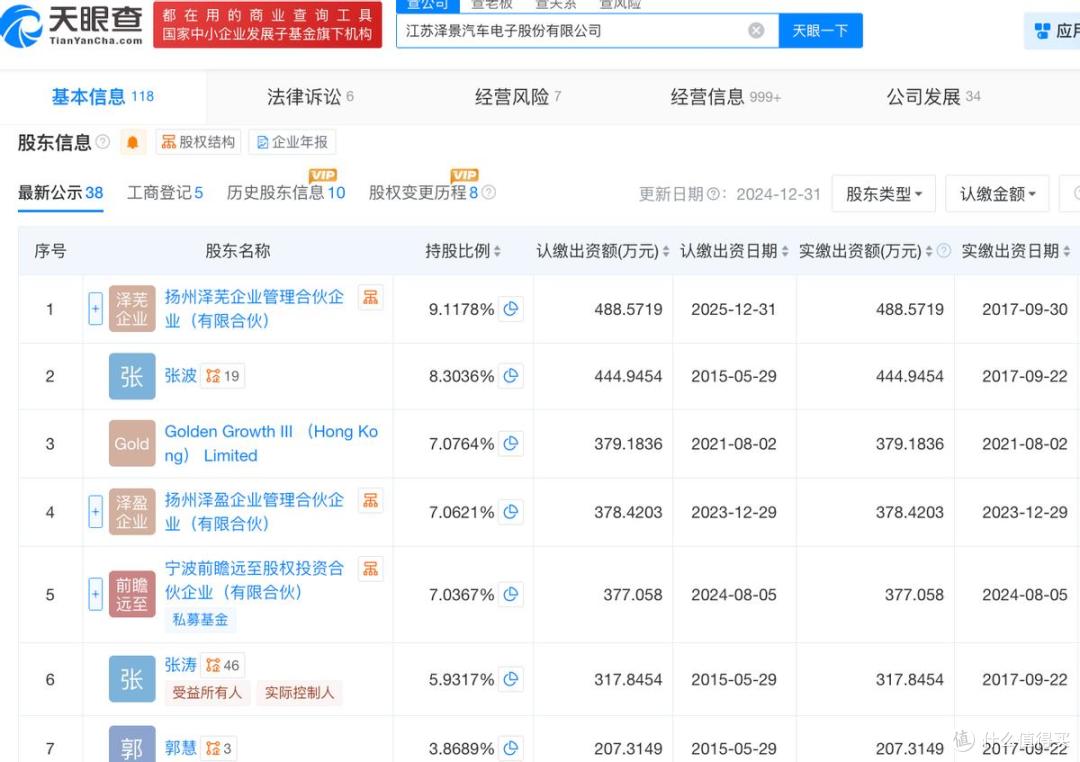Click pie chart icon beside 3.8689%
Image resolution: width=1080 pixels, height=762 pixels.
[510, 748]
